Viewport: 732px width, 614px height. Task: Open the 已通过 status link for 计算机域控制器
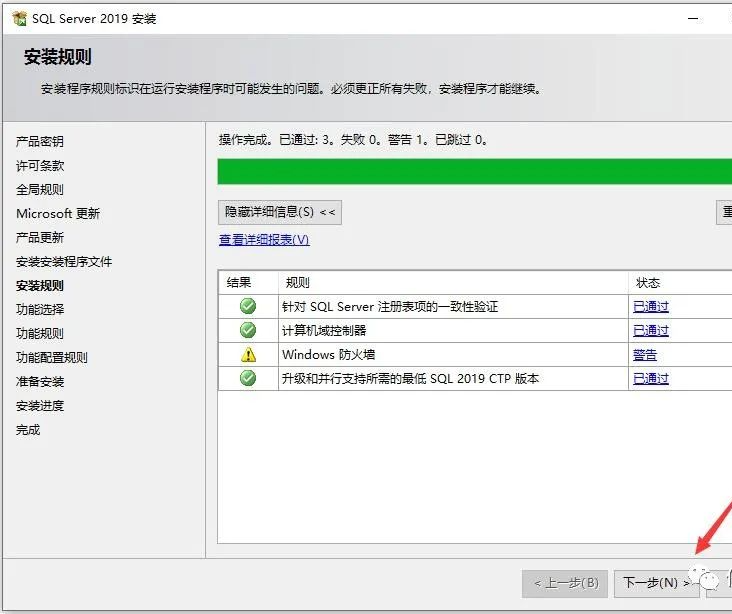coord(651,331)
